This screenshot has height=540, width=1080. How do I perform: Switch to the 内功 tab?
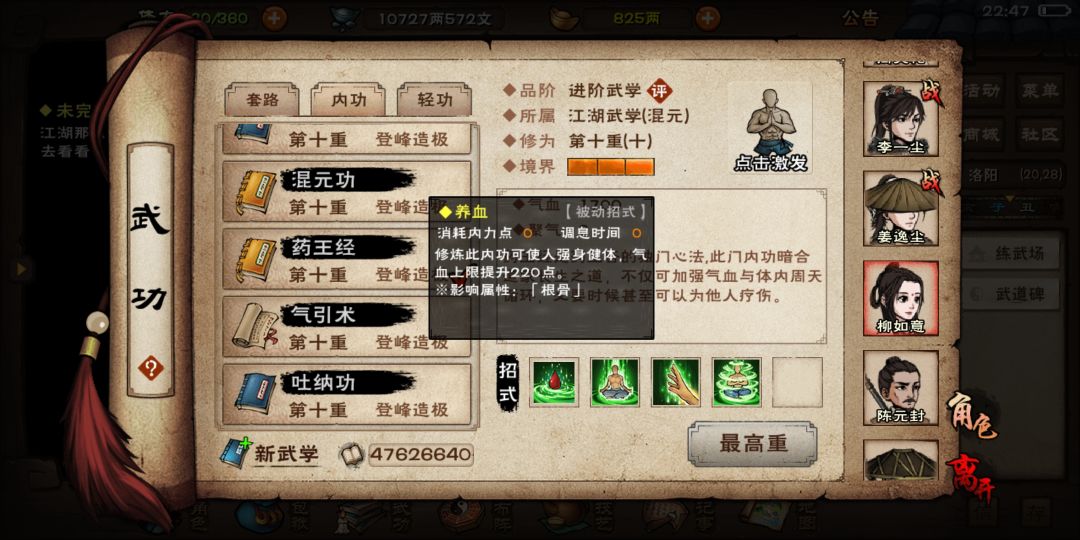pos(349,100)
